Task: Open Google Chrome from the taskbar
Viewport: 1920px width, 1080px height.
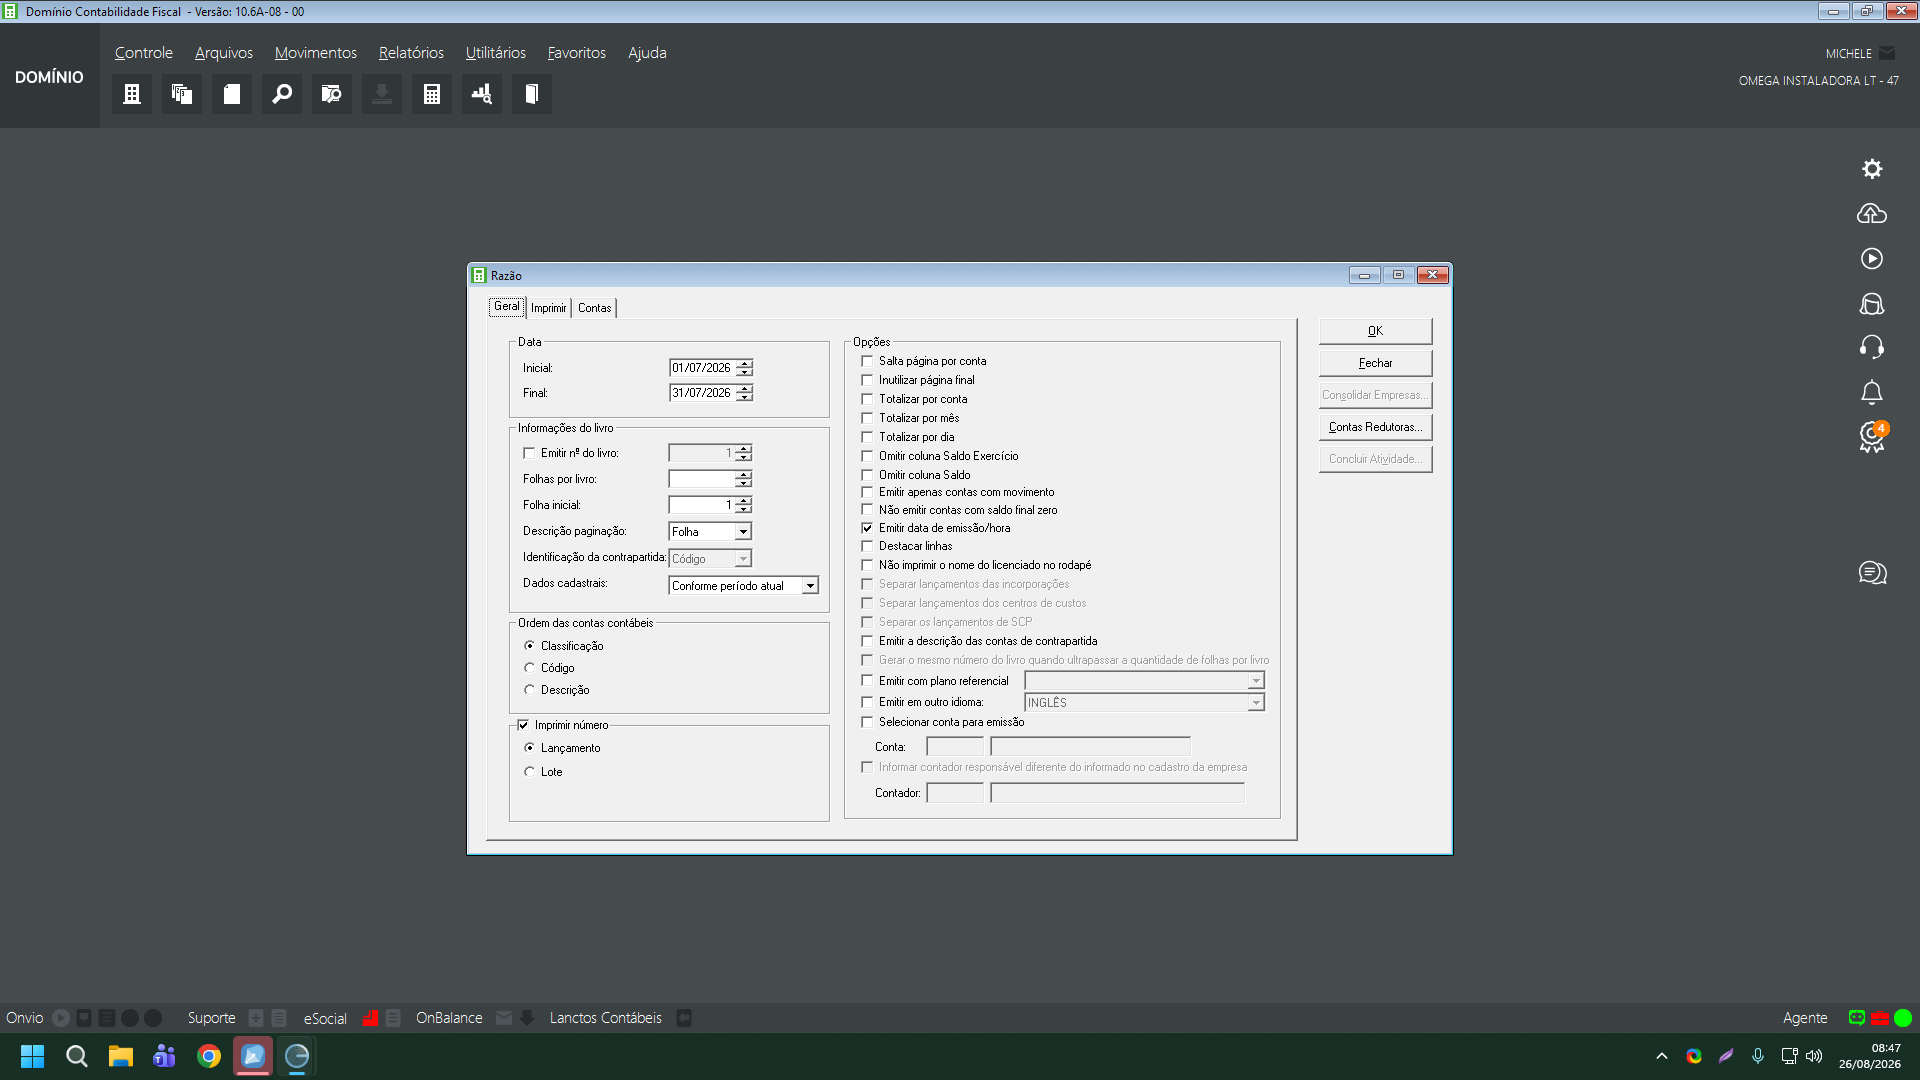Action: pyautogui.click(x=209, y=1056)
